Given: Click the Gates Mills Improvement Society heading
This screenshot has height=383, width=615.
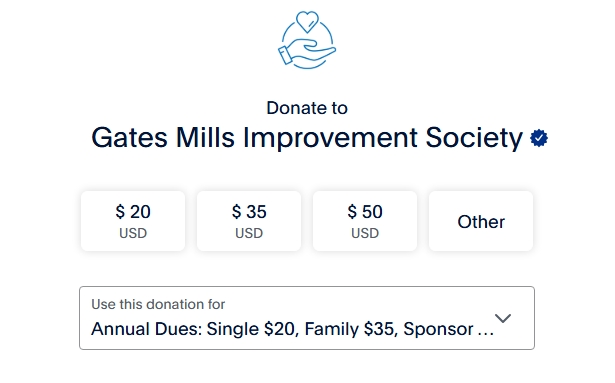Looking at the screenshot, I should [307, 138].
